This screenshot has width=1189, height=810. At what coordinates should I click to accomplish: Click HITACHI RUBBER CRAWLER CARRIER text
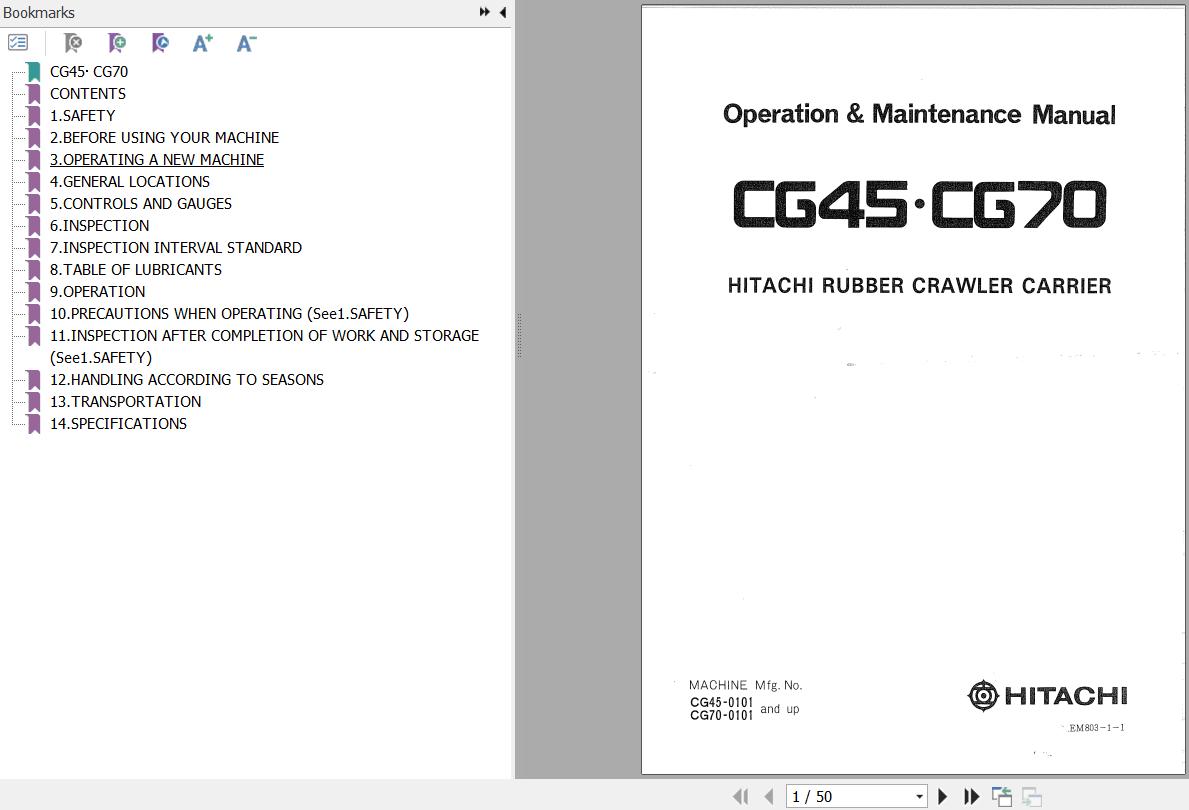coord(919,286)
